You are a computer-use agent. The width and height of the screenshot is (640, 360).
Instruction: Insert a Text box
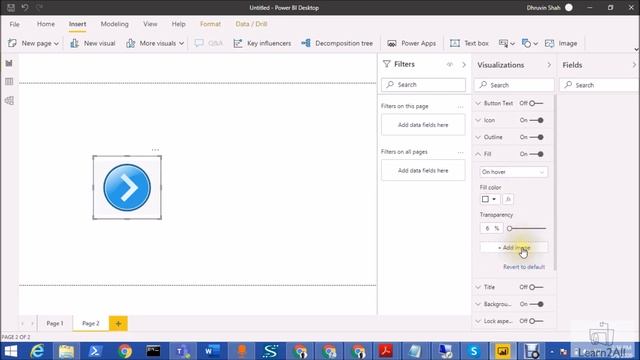(x=469, y=43)
